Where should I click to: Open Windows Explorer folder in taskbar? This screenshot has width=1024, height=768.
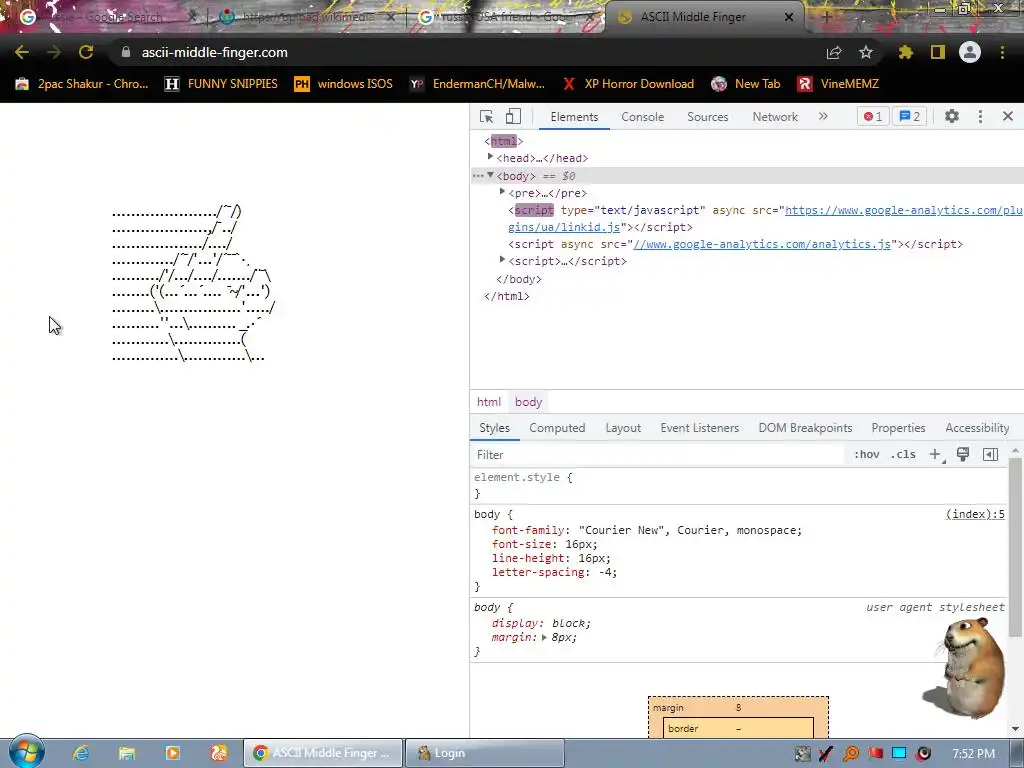tap(127, 753)
